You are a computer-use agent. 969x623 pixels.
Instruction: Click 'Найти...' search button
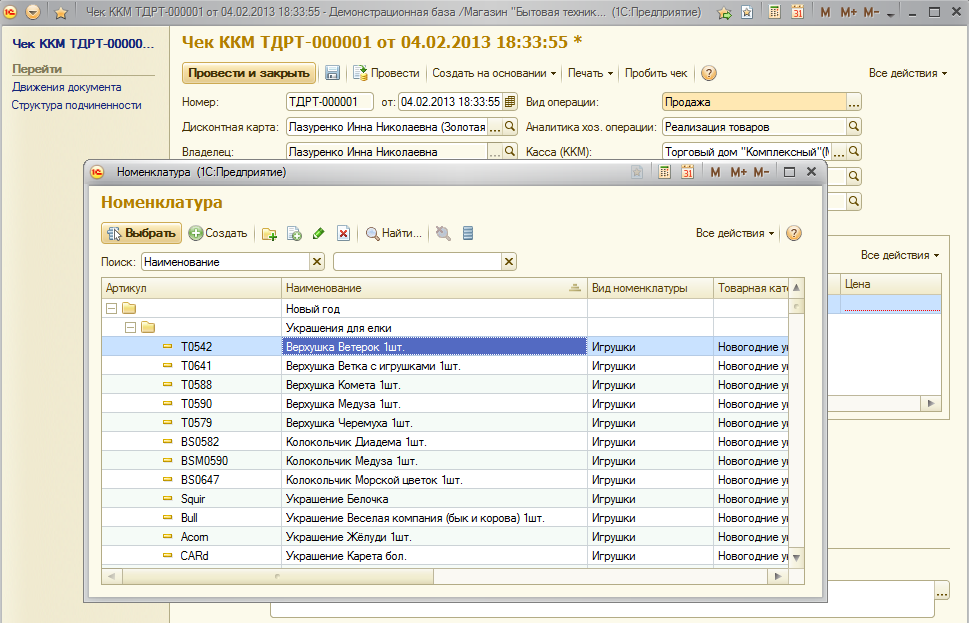(394, 233)
